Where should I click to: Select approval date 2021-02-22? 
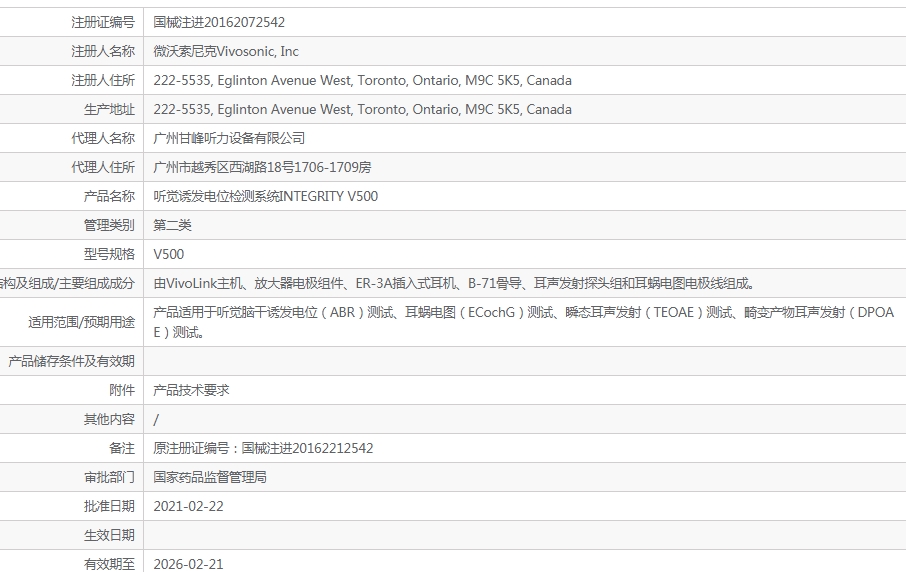pyautogui.click(x=188, y=506)
